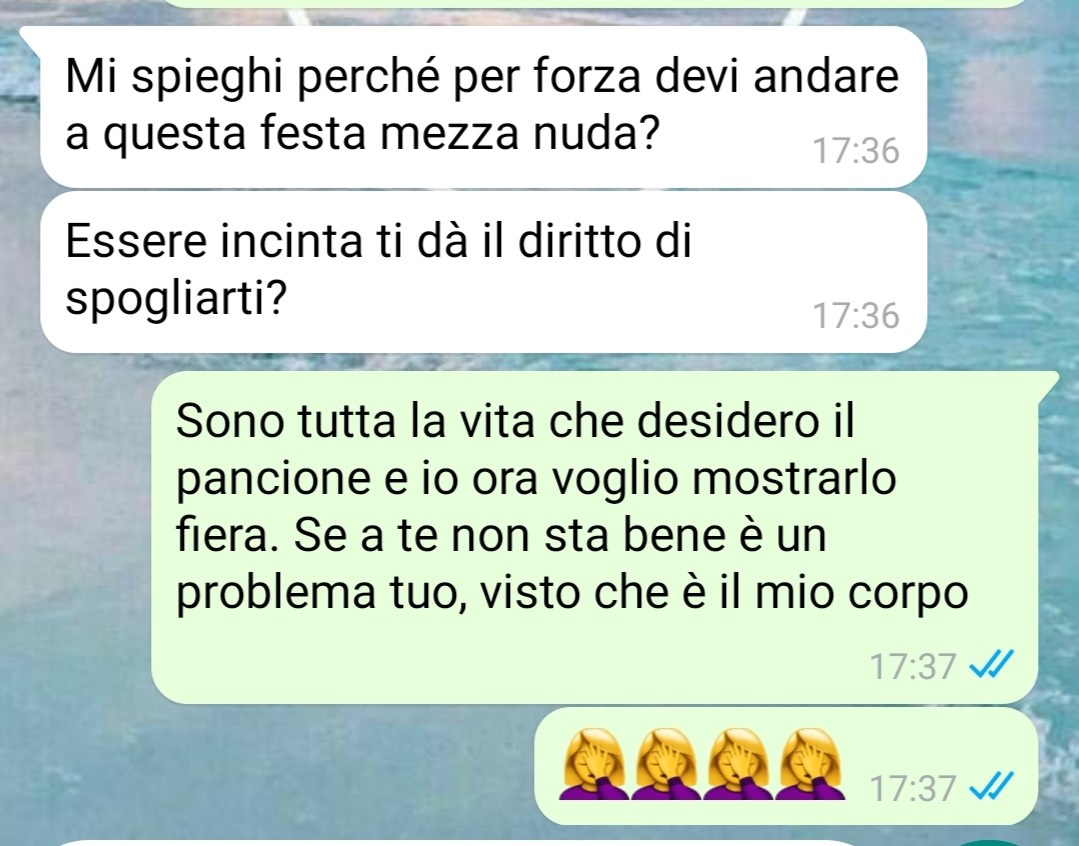Screen dimensions: 1079x846
Task: Tap the phrase 'è il mio corpo' in green message
Action: tap(823, 593)
